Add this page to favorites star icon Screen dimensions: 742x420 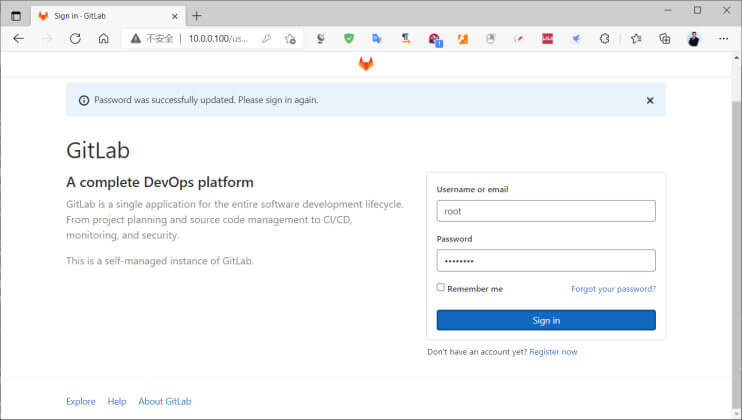291,39
